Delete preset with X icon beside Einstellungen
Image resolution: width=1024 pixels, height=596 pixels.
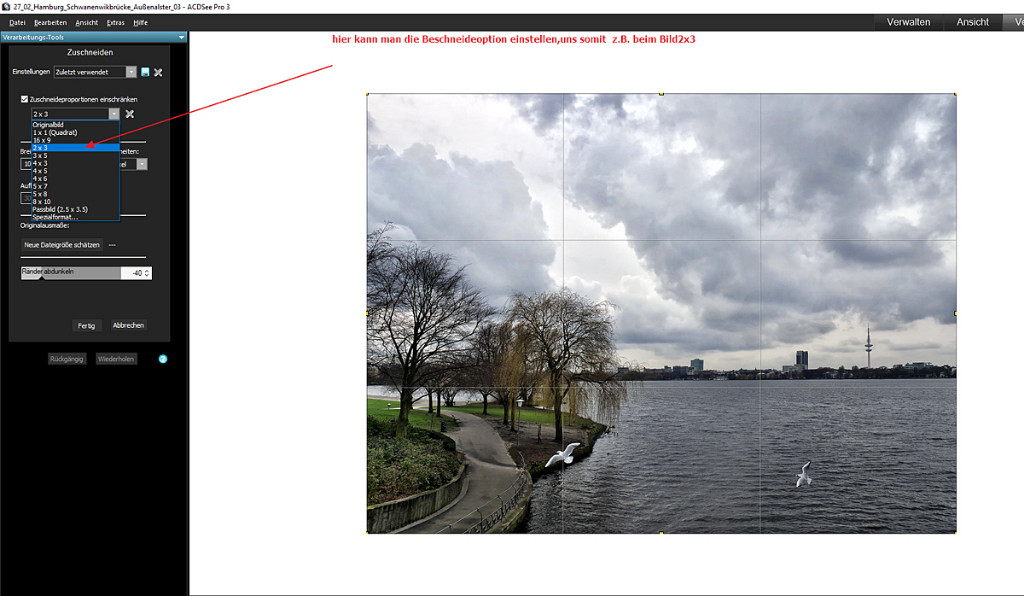158,72
